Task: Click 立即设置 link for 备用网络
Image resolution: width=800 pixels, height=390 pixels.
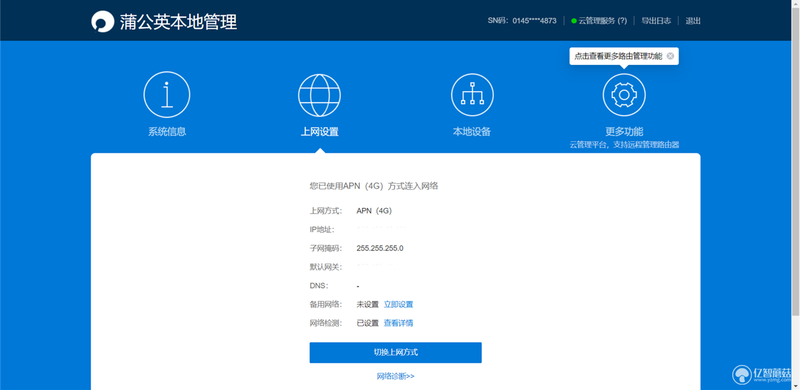Action: [398, 304]
